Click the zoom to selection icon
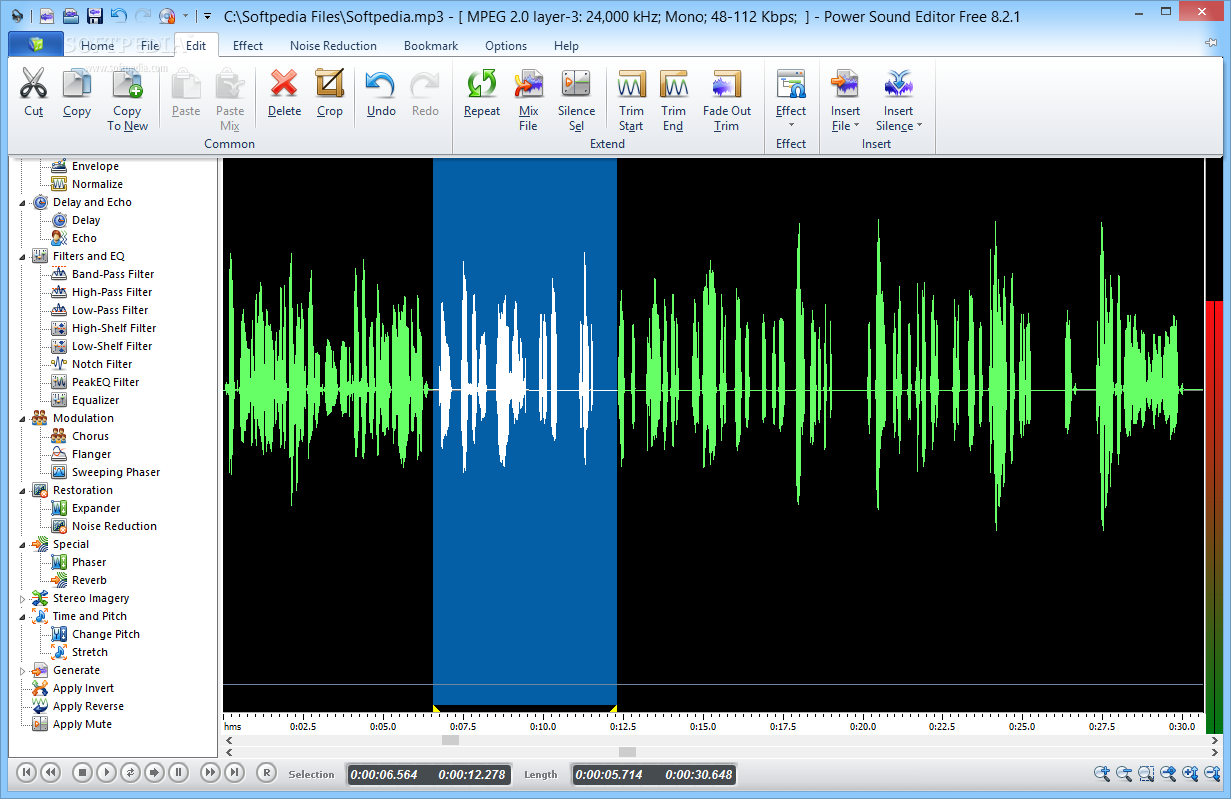This screenshot has width=1231, height=799. coord(1146,773)
